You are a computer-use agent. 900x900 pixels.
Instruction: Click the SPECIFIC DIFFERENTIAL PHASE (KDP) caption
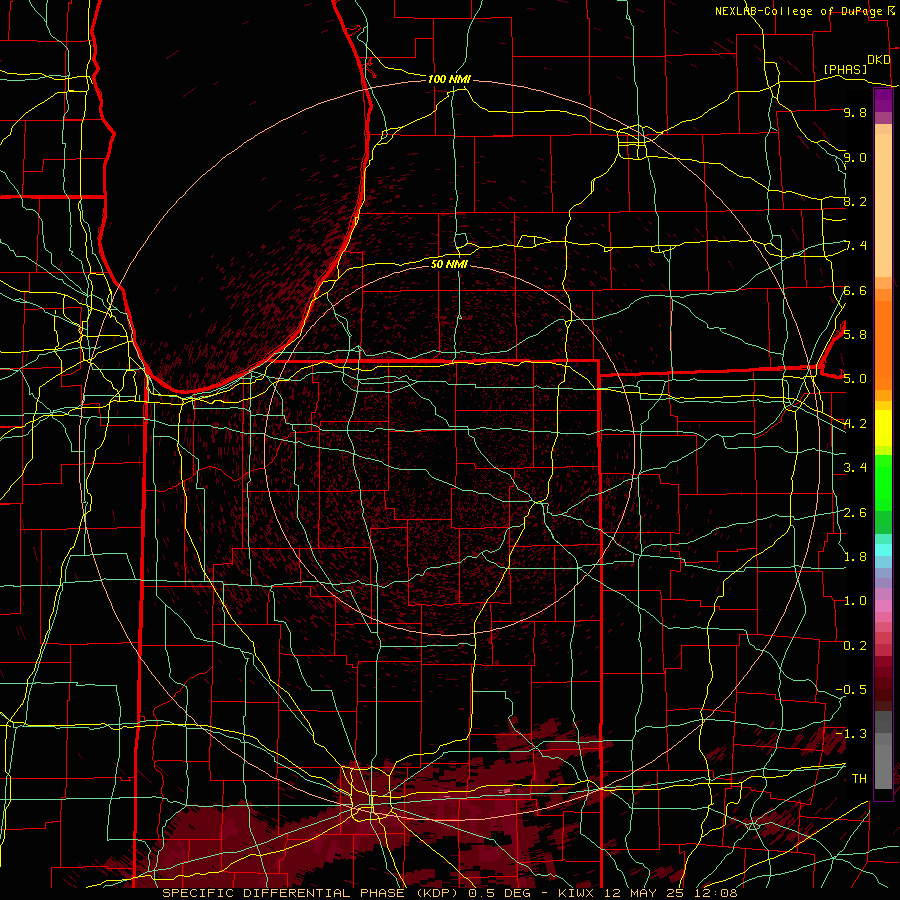coord(311,893)
